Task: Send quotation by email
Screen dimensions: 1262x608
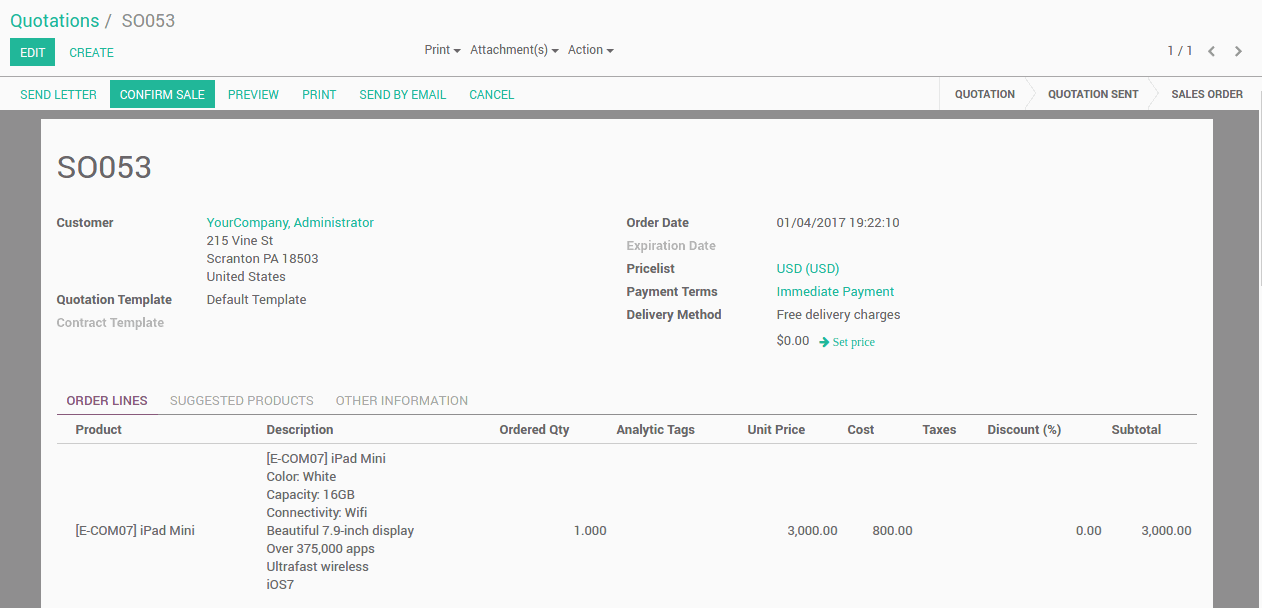Action: [402, 95]
